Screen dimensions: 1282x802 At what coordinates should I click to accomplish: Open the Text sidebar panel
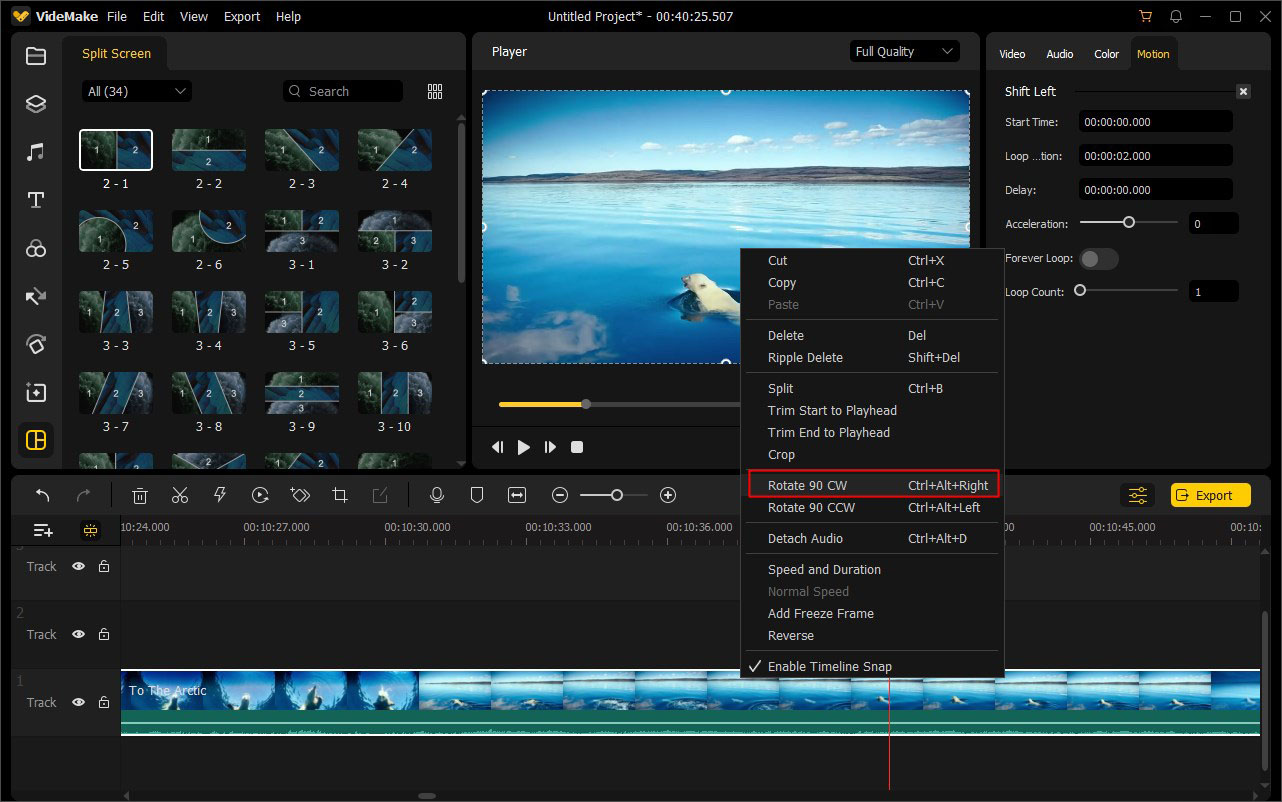36,200
